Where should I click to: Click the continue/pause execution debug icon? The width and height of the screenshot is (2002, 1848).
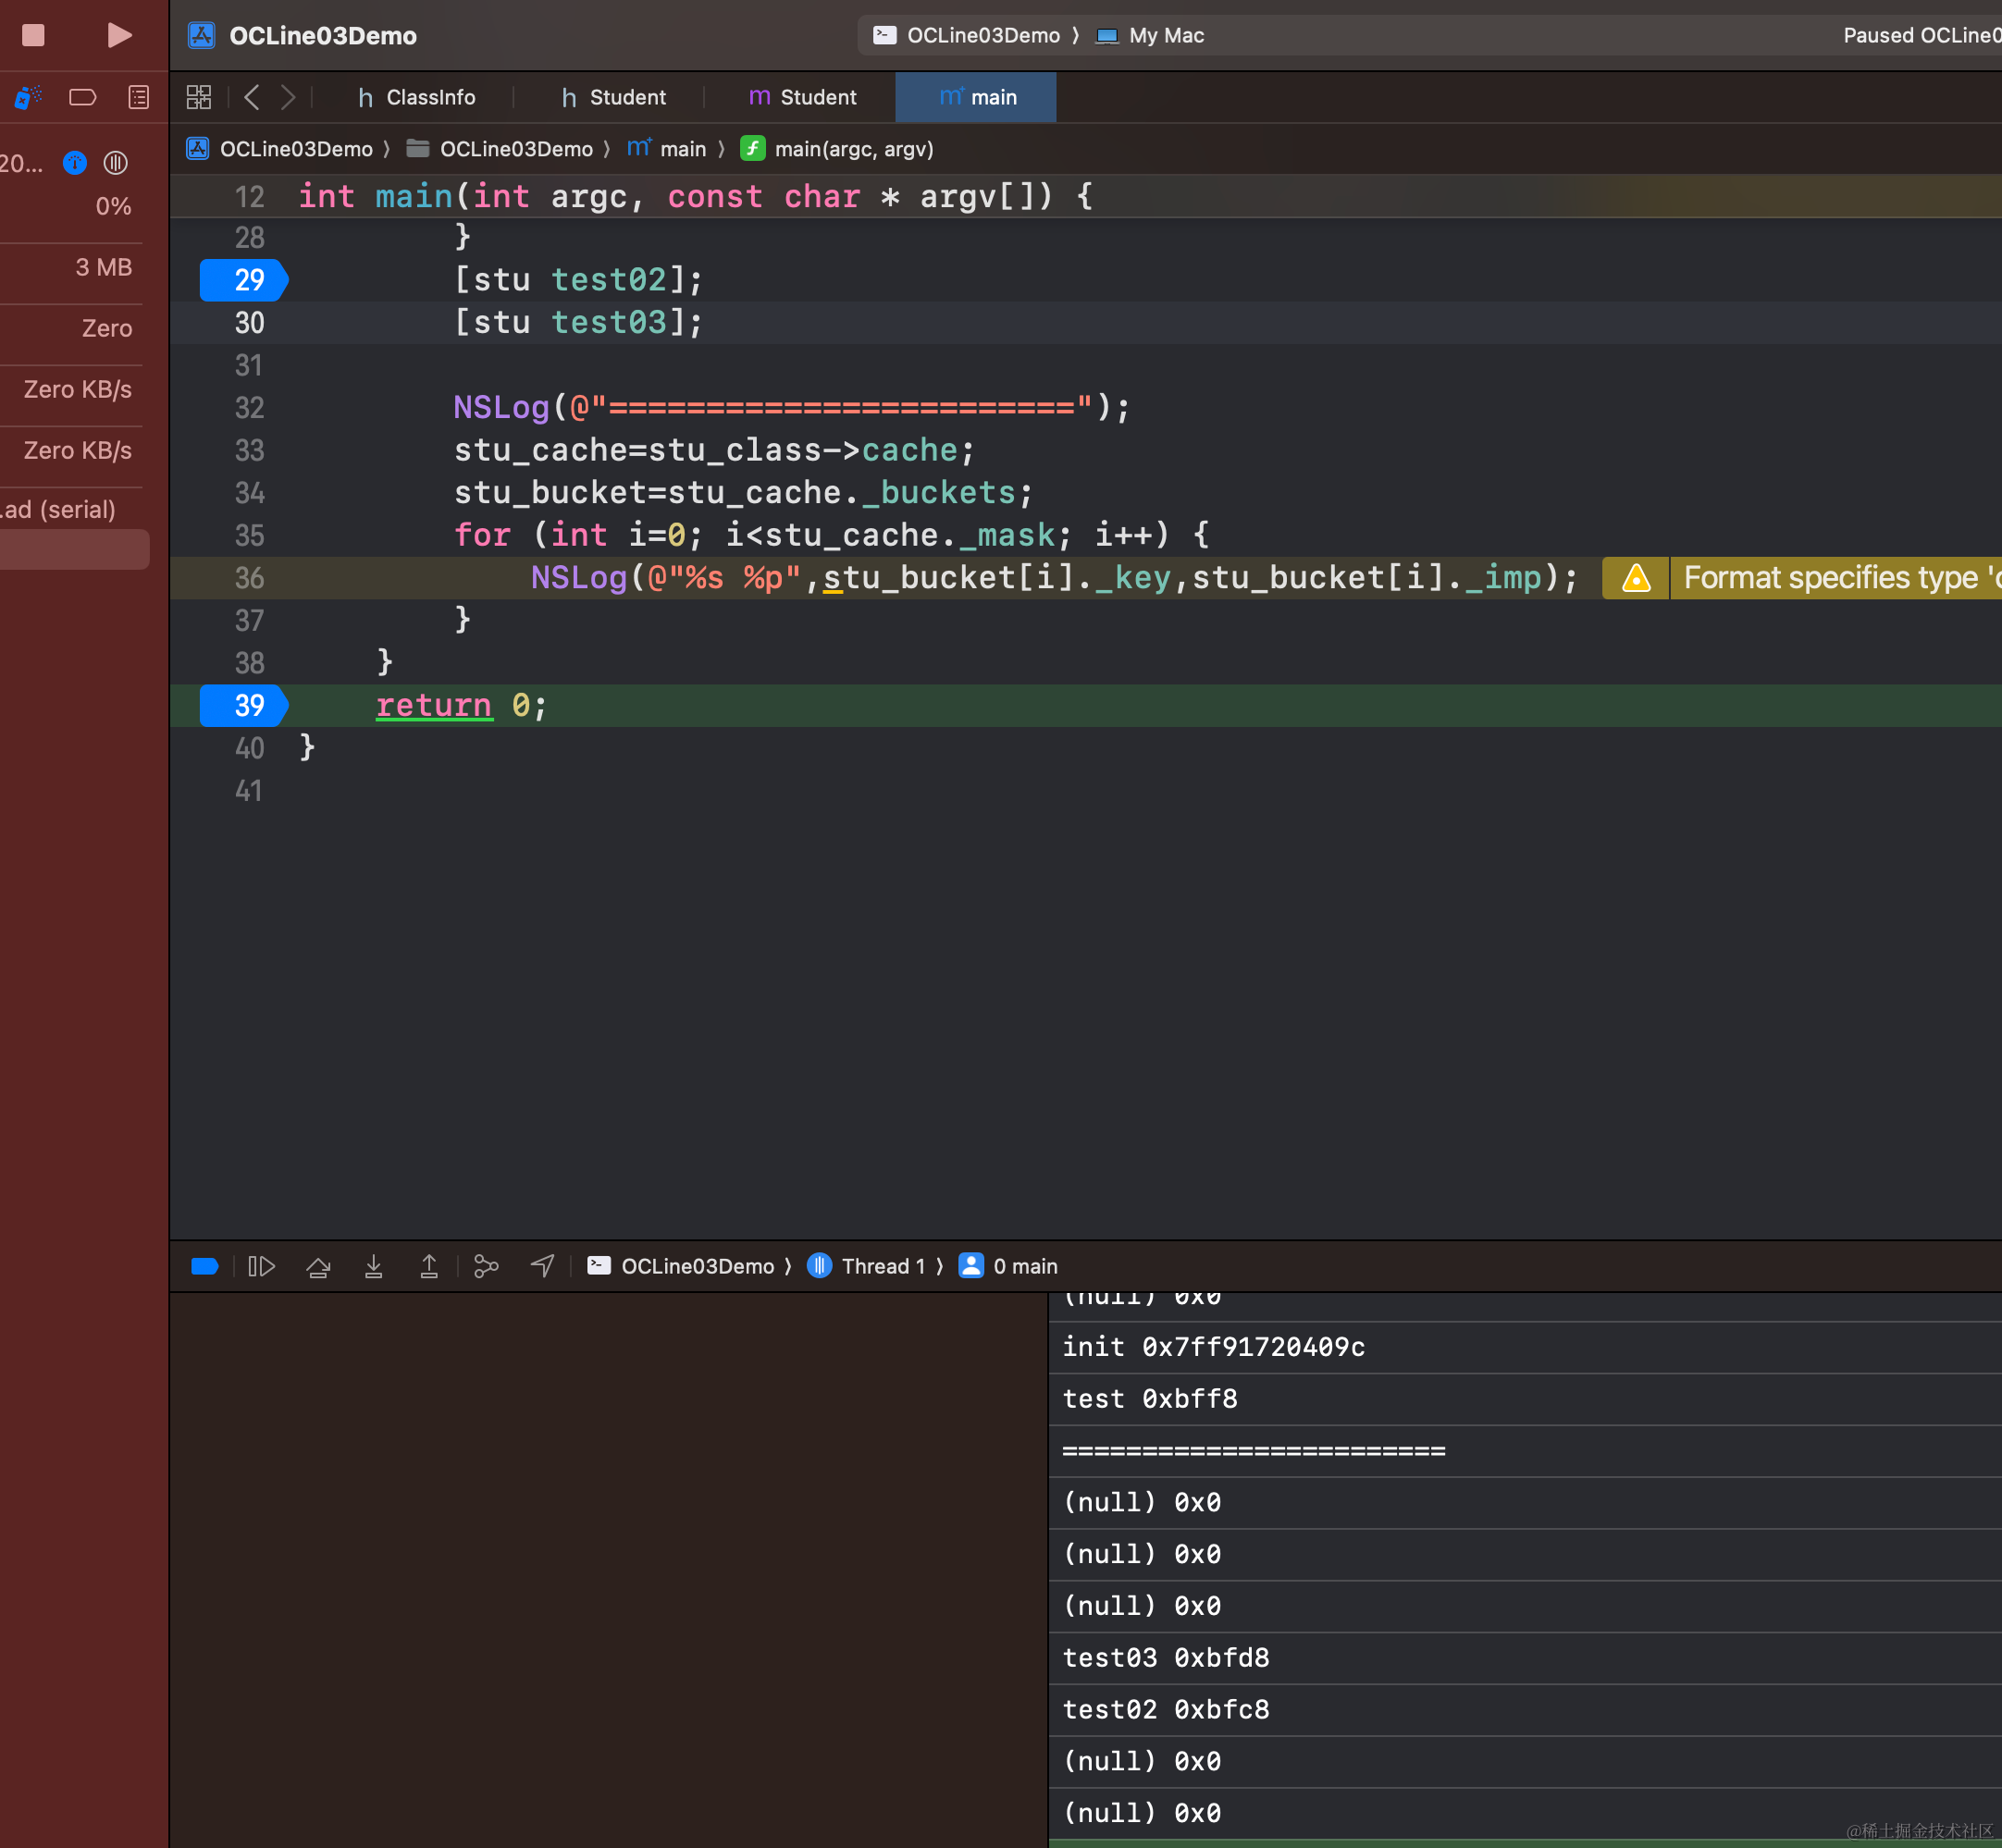click(x=261, y=1266)
